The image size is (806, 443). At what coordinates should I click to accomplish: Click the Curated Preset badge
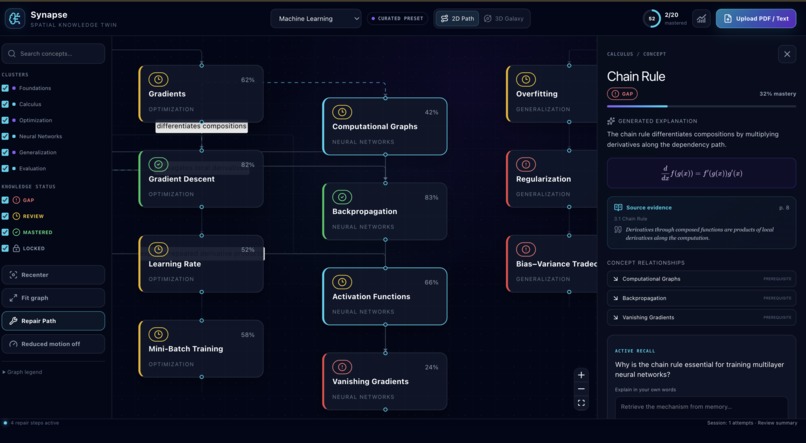click(397, 19)
